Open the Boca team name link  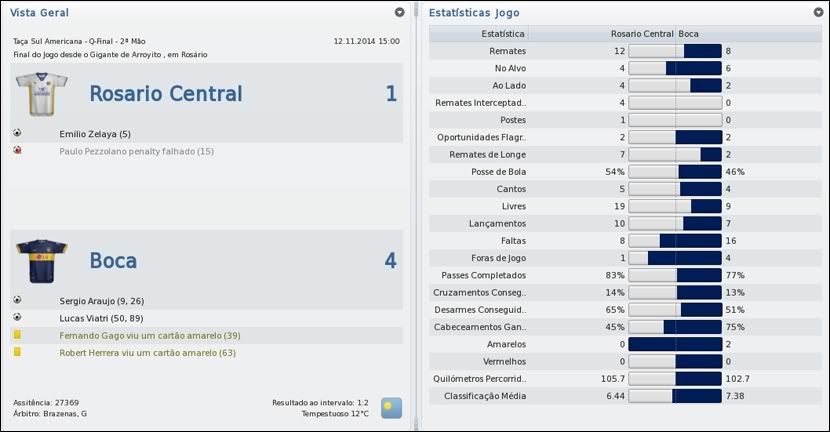click(113, 260)
